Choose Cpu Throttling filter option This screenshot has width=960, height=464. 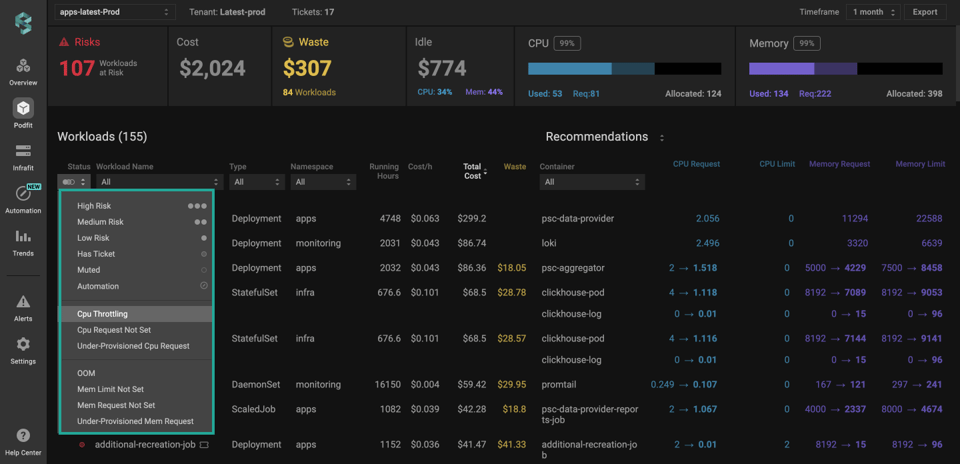(135, 314)
